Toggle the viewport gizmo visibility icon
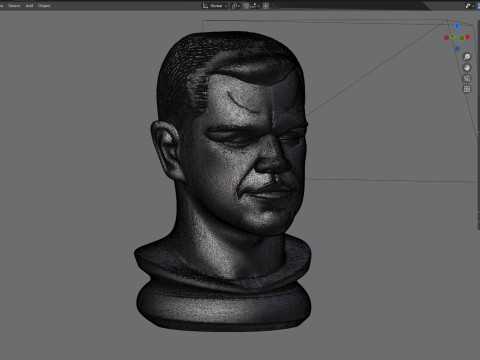Viewport: 480px width, 360px height. (x=468, y=6)
